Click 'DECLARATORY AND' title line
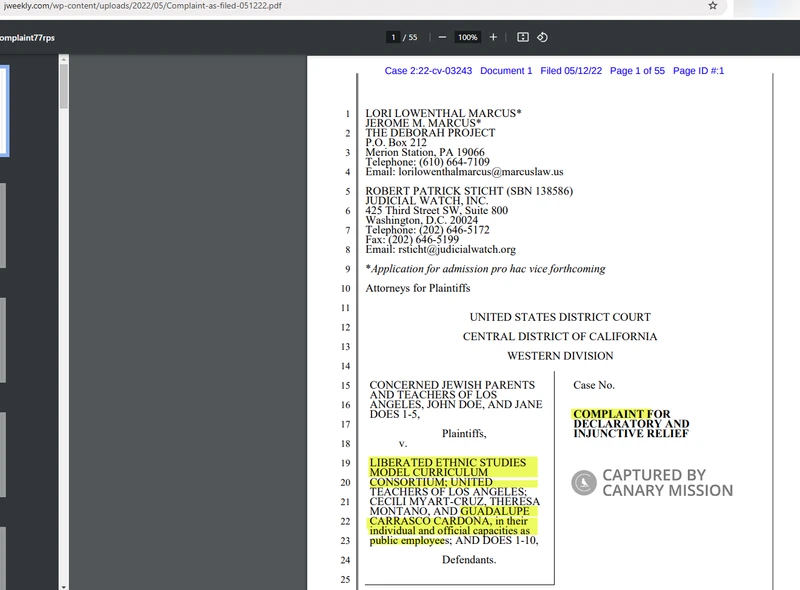Screen dimensions: 800x590 point(631,424)
